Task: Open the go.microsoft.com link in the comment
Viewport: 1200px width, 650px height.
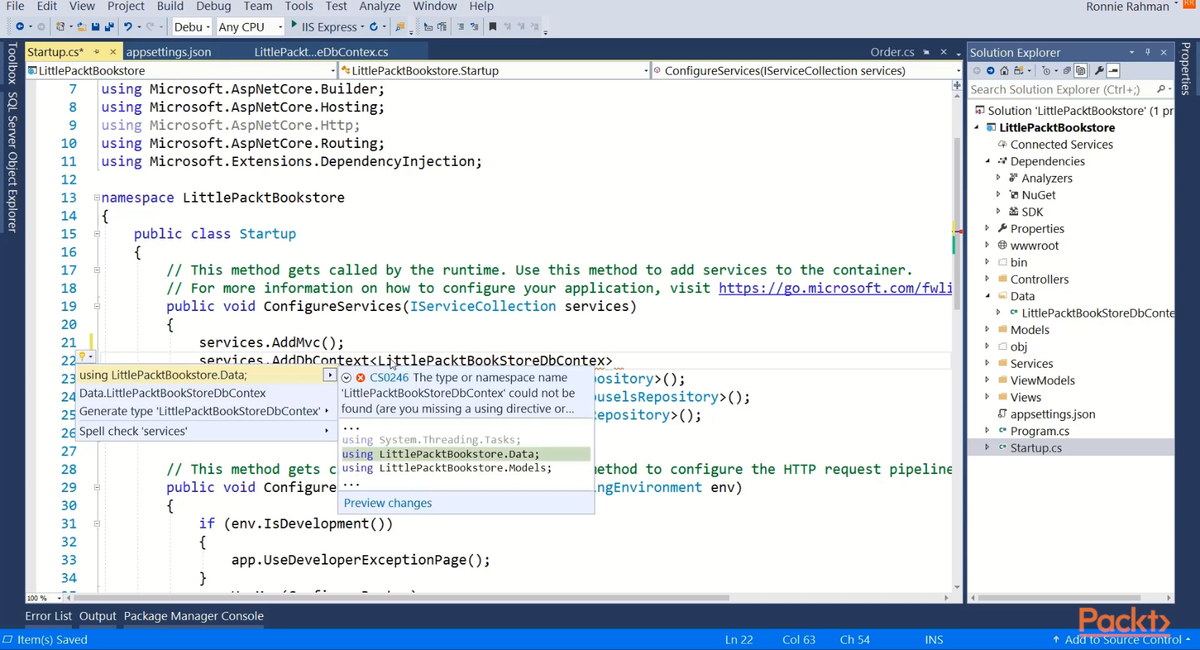Action: (x=835, y=288)
